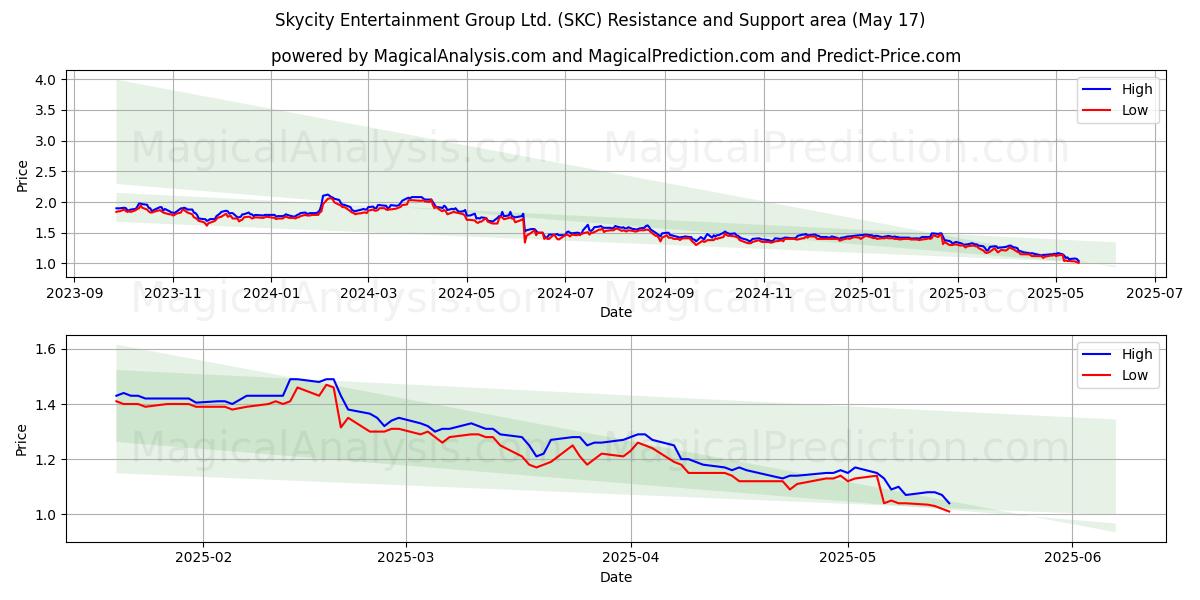This screenshot has height=600, width=1200.
Task: Click red line sample in bottom legend
Action: point(1098,376)
